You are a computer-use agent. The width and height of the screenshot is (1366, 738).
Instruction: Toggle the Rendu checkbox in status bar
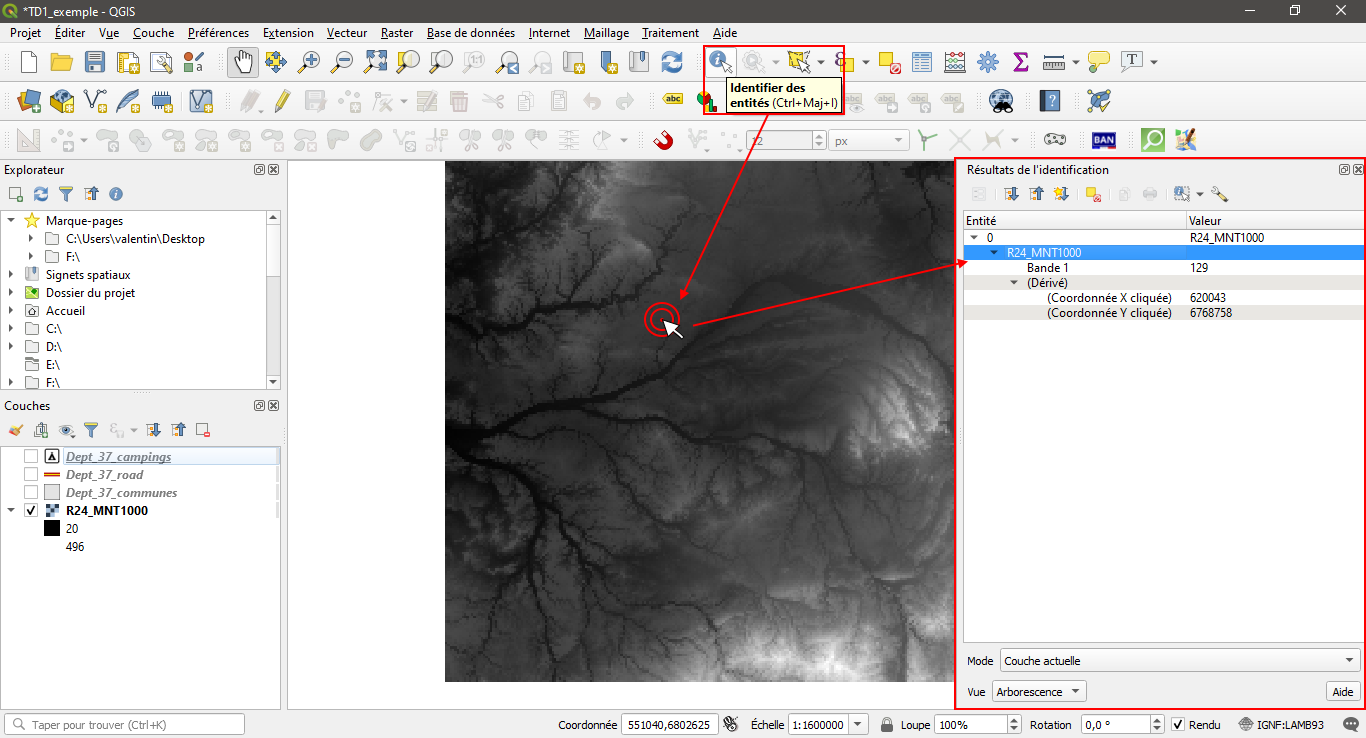click(1178, 724)
